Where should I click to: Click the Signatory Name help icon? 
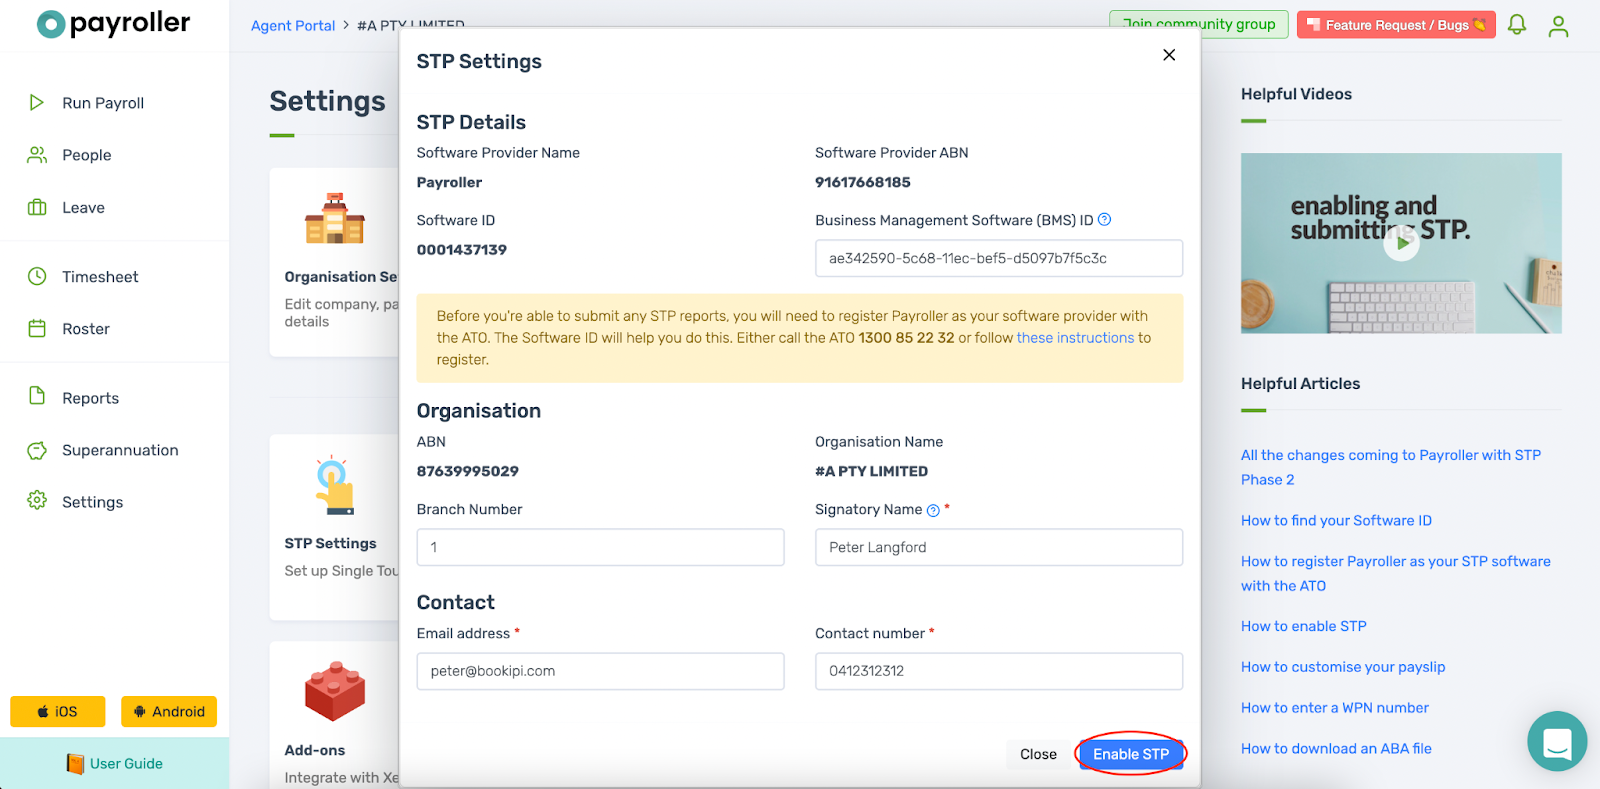933,509
